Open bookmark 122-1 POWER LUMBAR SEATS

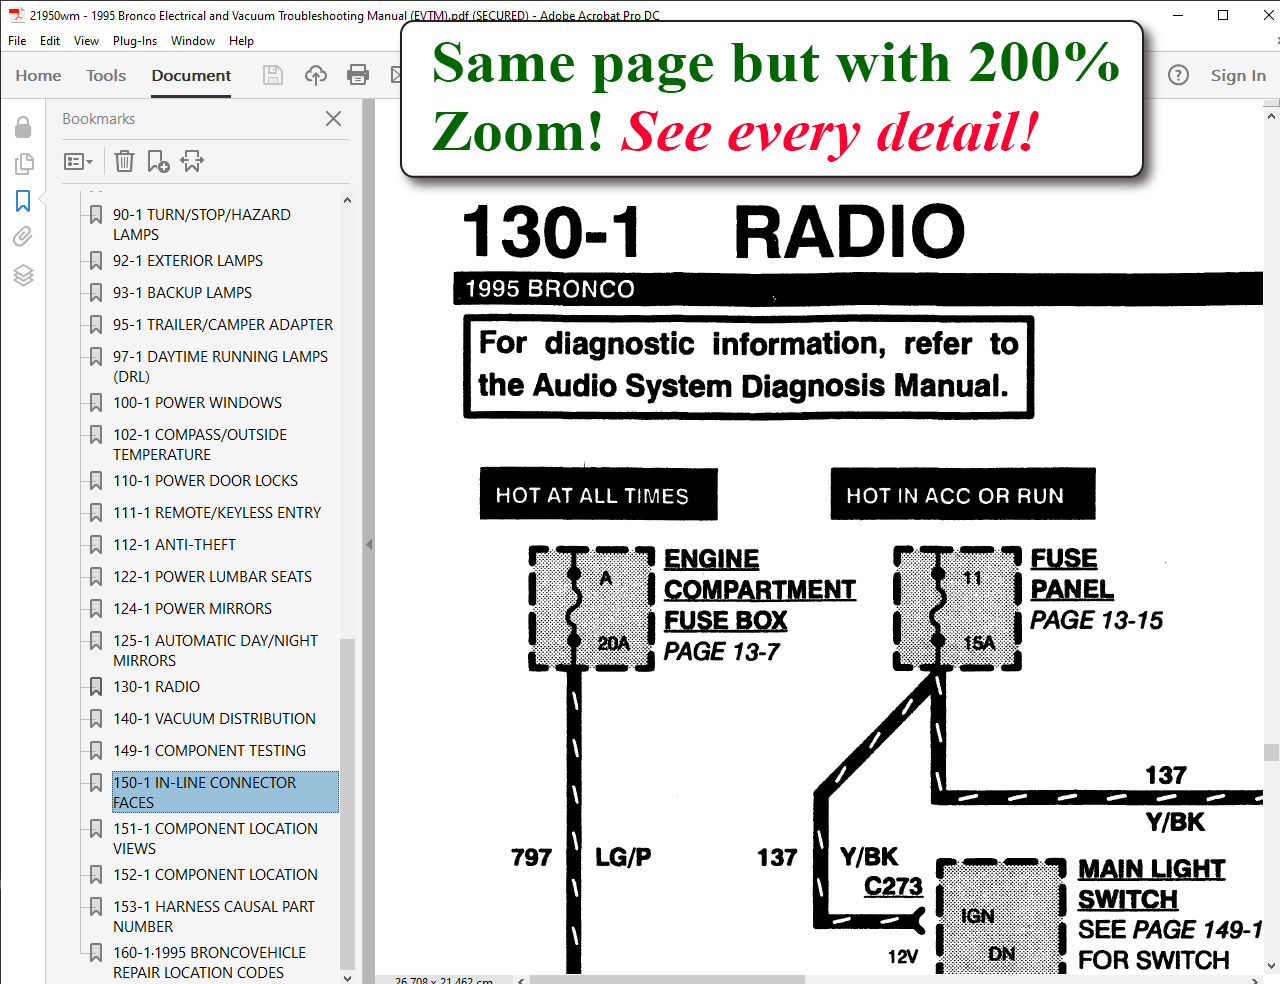212,576
